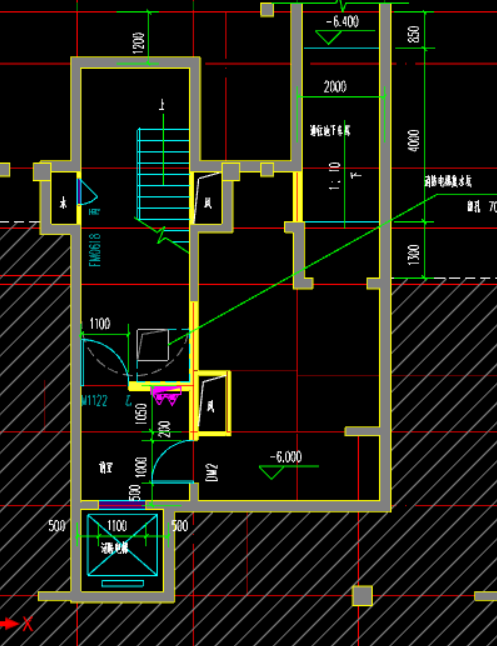Pick the magenta double-triangle symbol near 1050
The width and height of the screenshot is (497, 646).
(x=166, y=396)
